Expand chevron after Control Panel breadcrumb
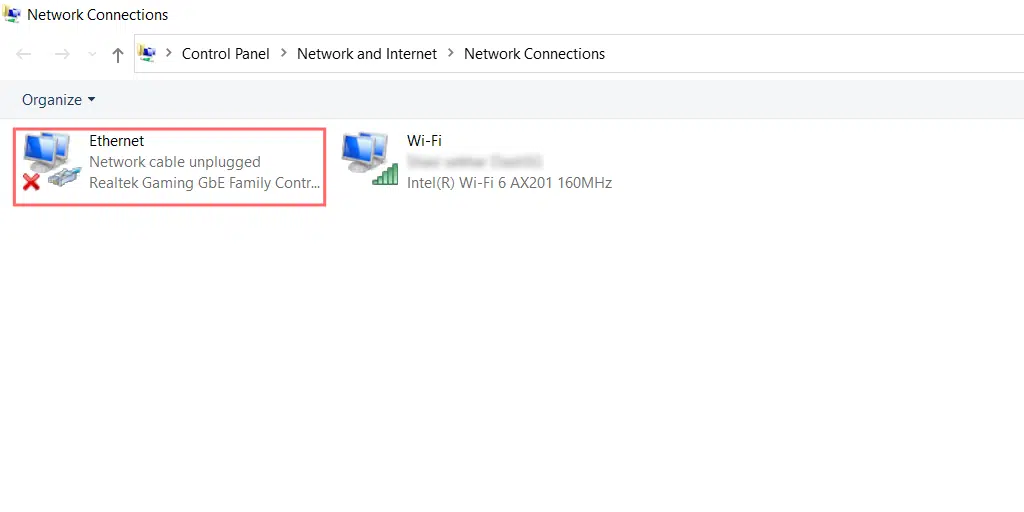 coord(283,54)
